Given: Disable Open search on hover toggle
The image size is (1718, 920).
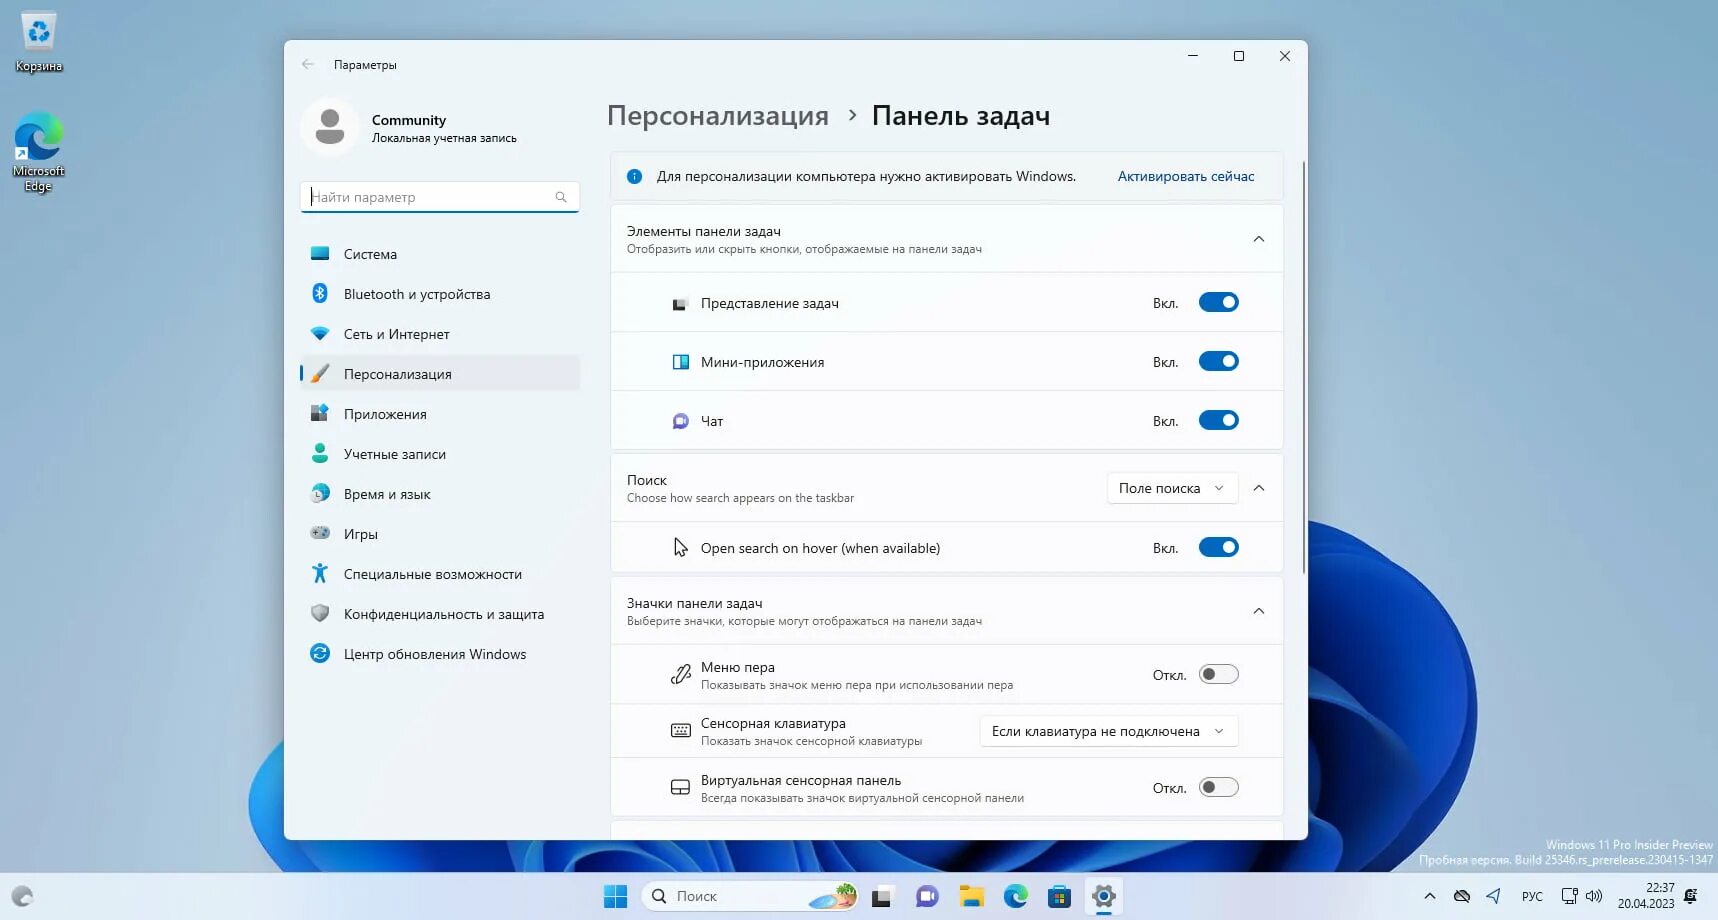Looking at the screenshot, I should (x=1219, y=547).
